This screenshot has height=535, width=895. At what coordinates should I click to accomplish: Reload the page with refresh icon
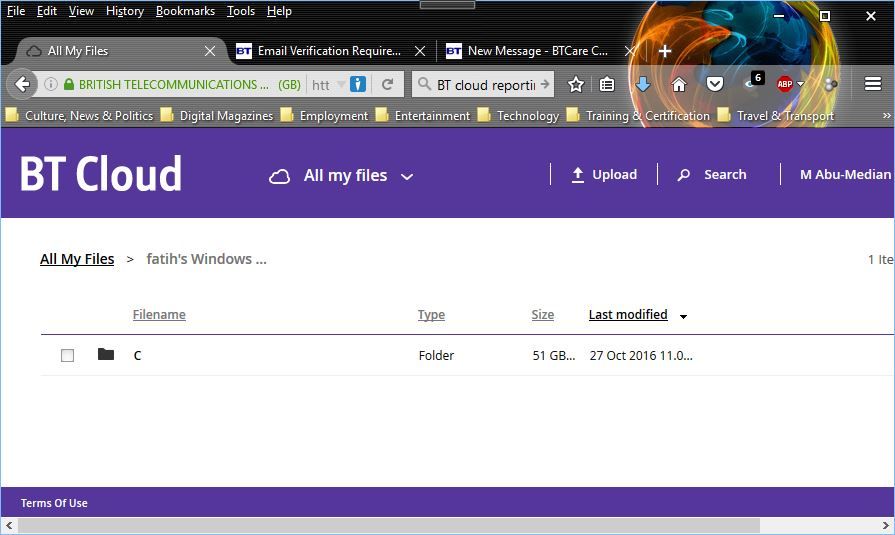pyautogui.click(x=388, y=85)
